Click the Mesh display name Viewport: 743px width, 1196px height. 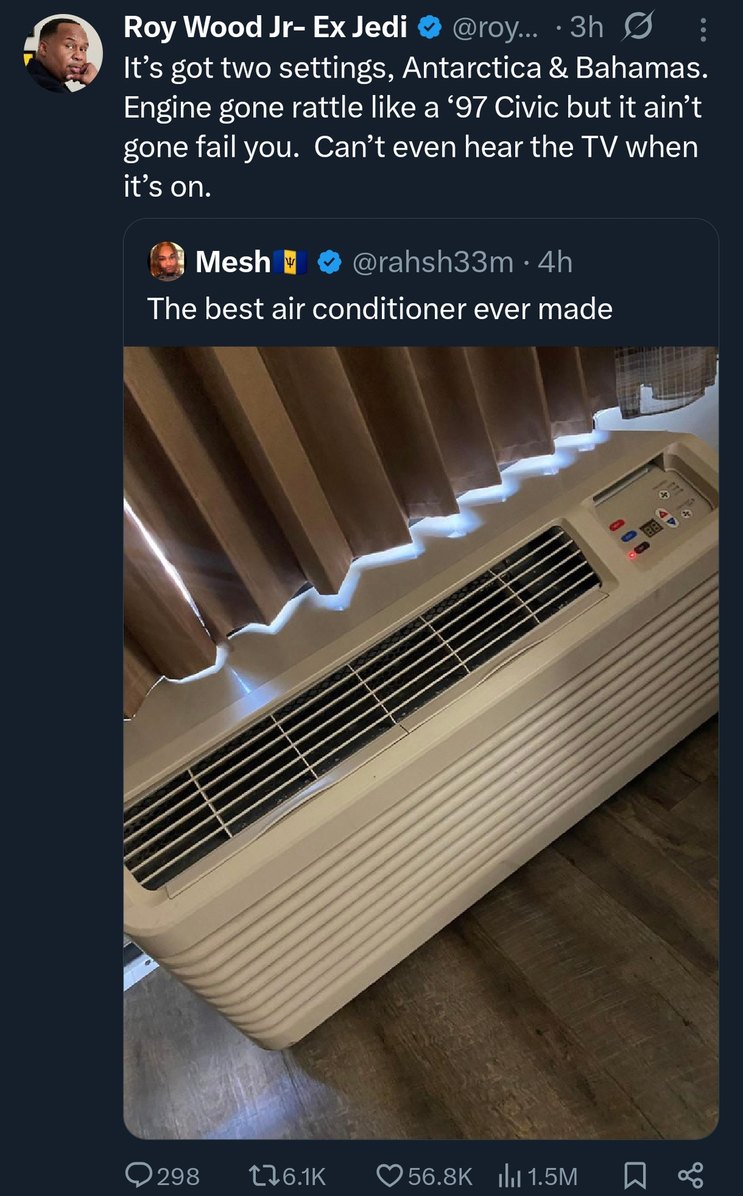coord(233,262)
